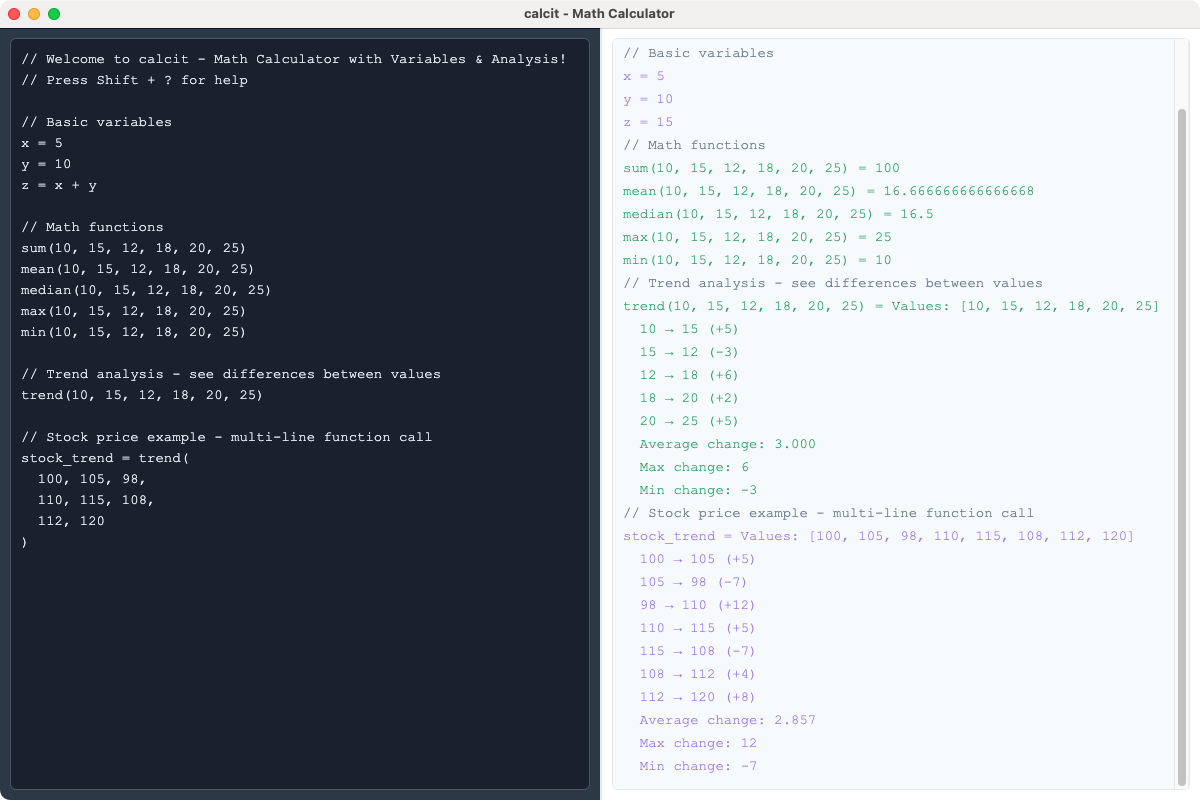
Task: Click the median function line in the editor
Action: [146, 289]
